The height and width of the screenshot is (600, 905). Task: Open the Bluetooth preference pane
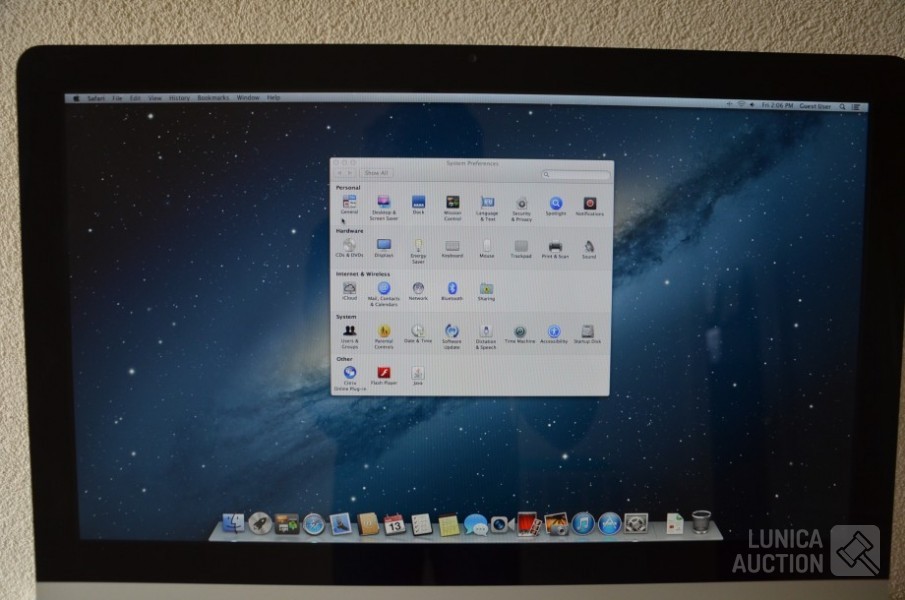point(452,291)
